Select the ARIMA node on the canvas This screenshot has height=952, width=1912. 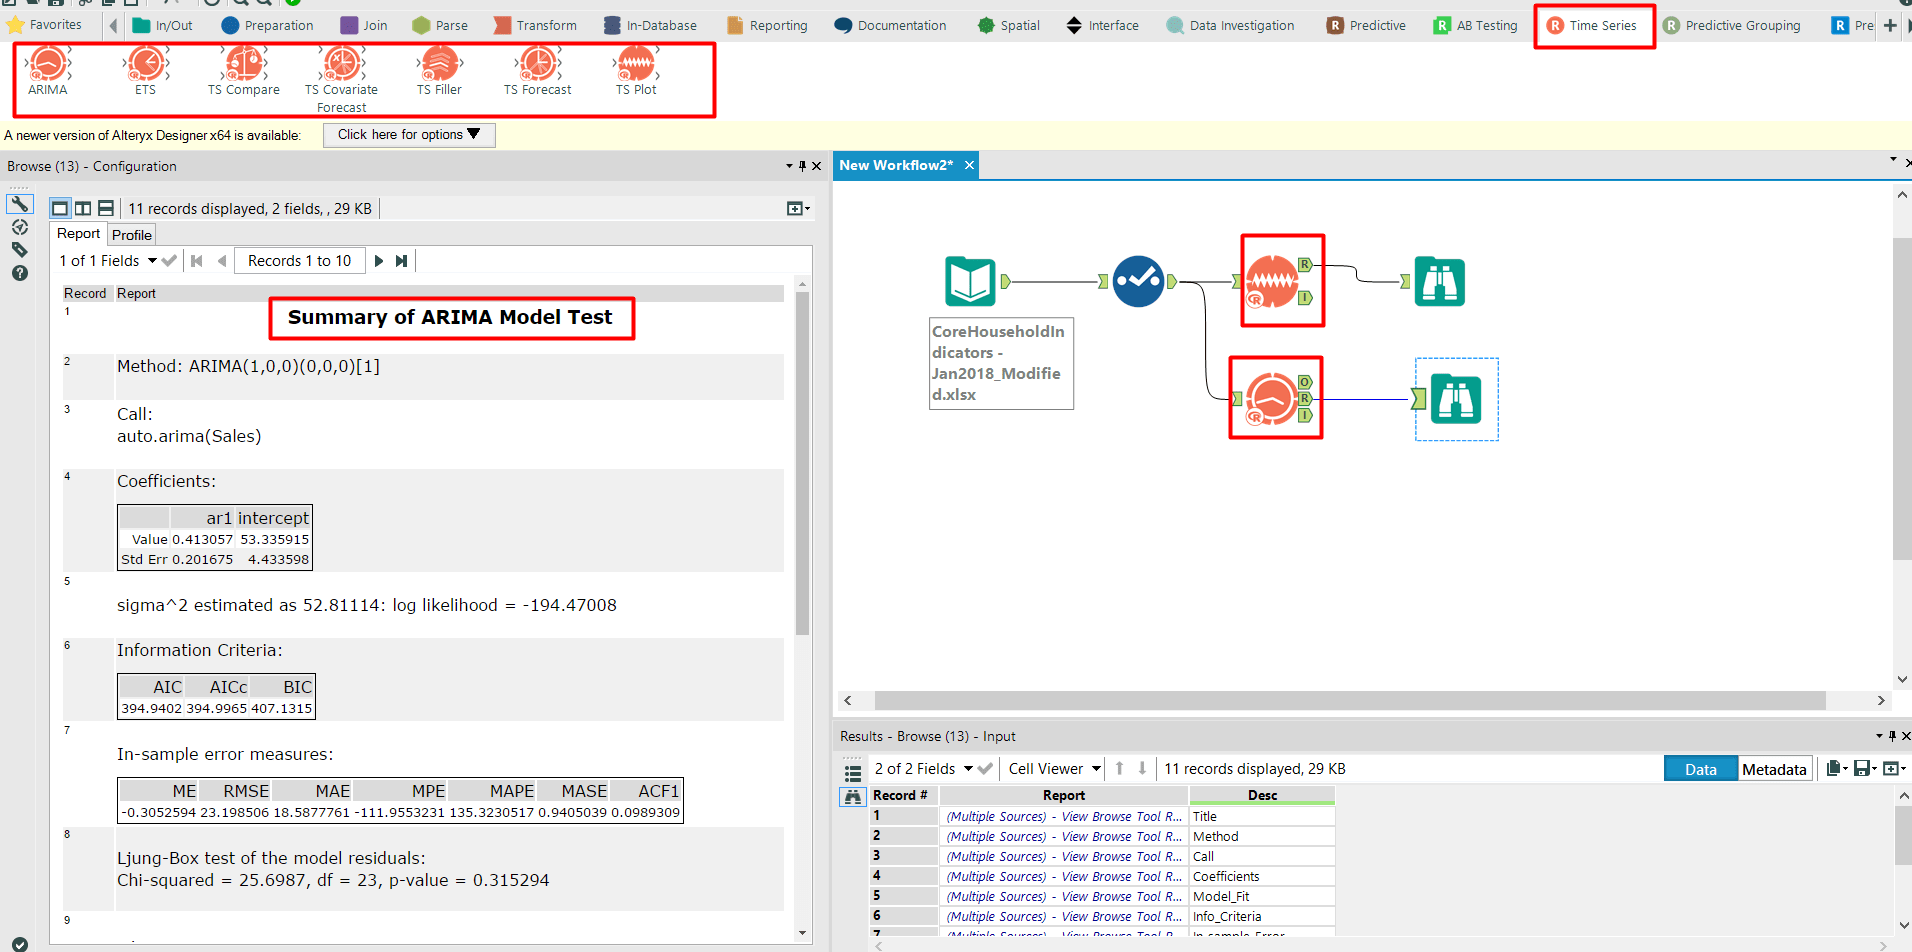tap(1271, 398)
